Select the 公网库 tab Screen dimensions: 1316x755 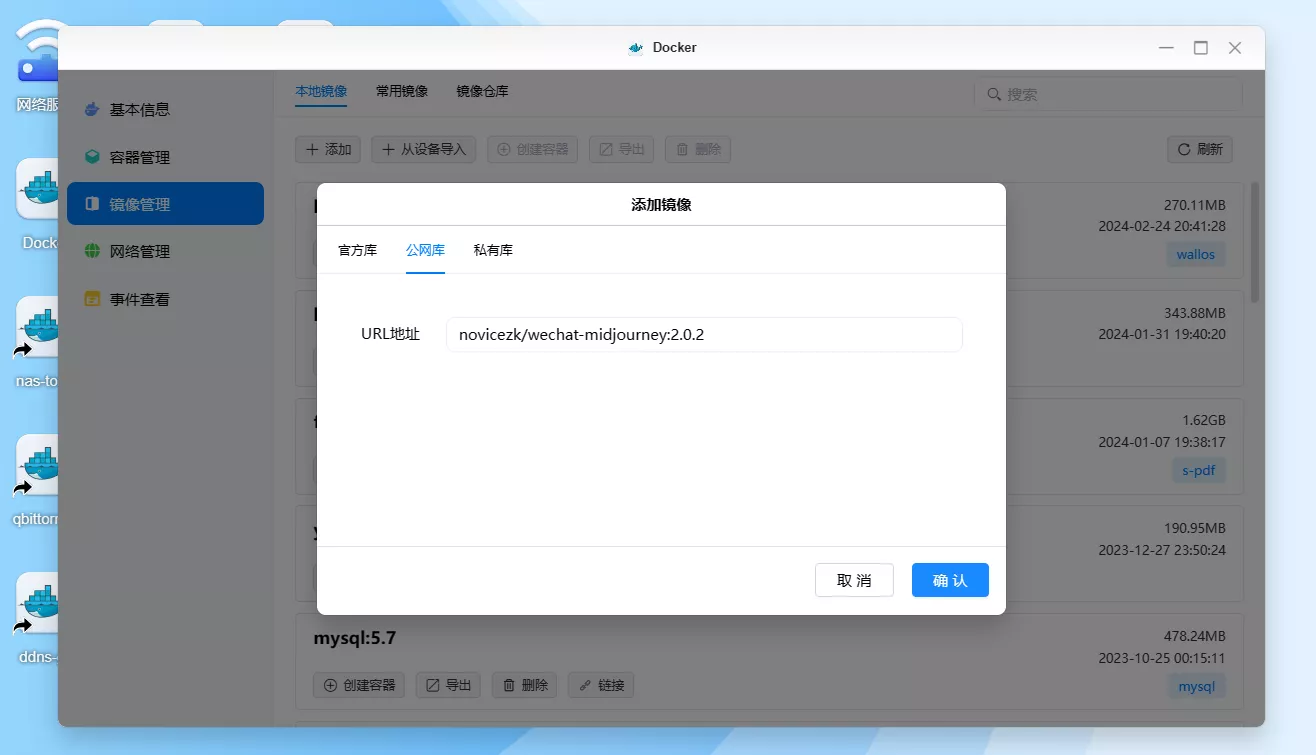click(x=425, y=250)
